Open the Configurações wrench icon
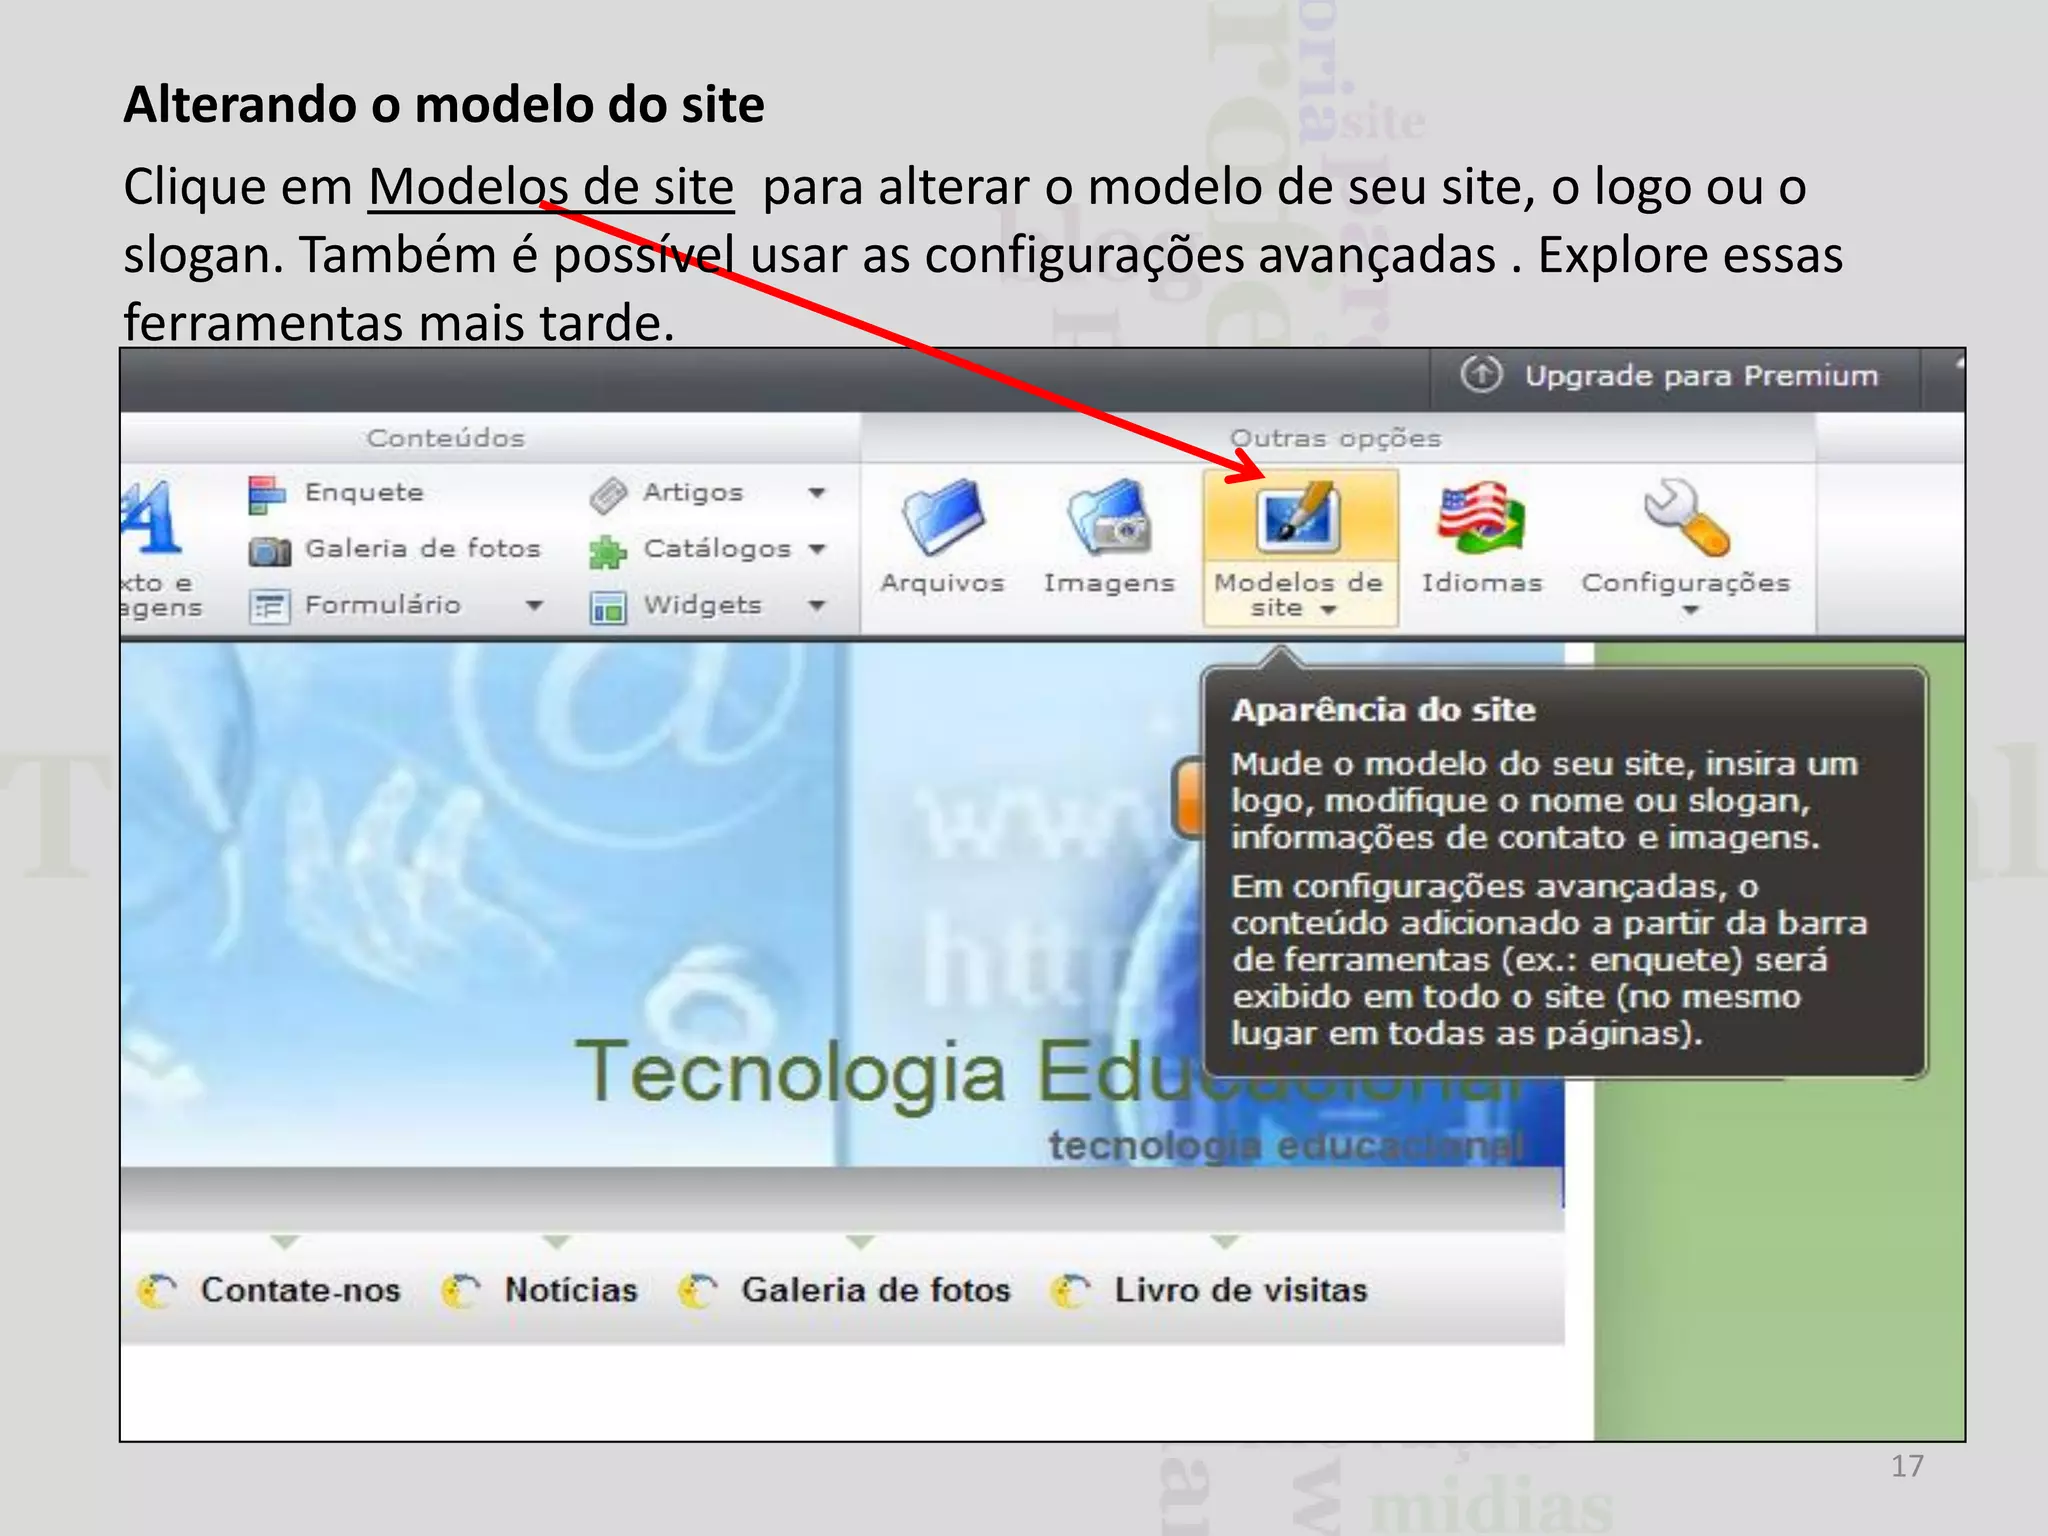This screenshot has width=2048, height=1536. pyautogui.click(x=1686, y=517)
